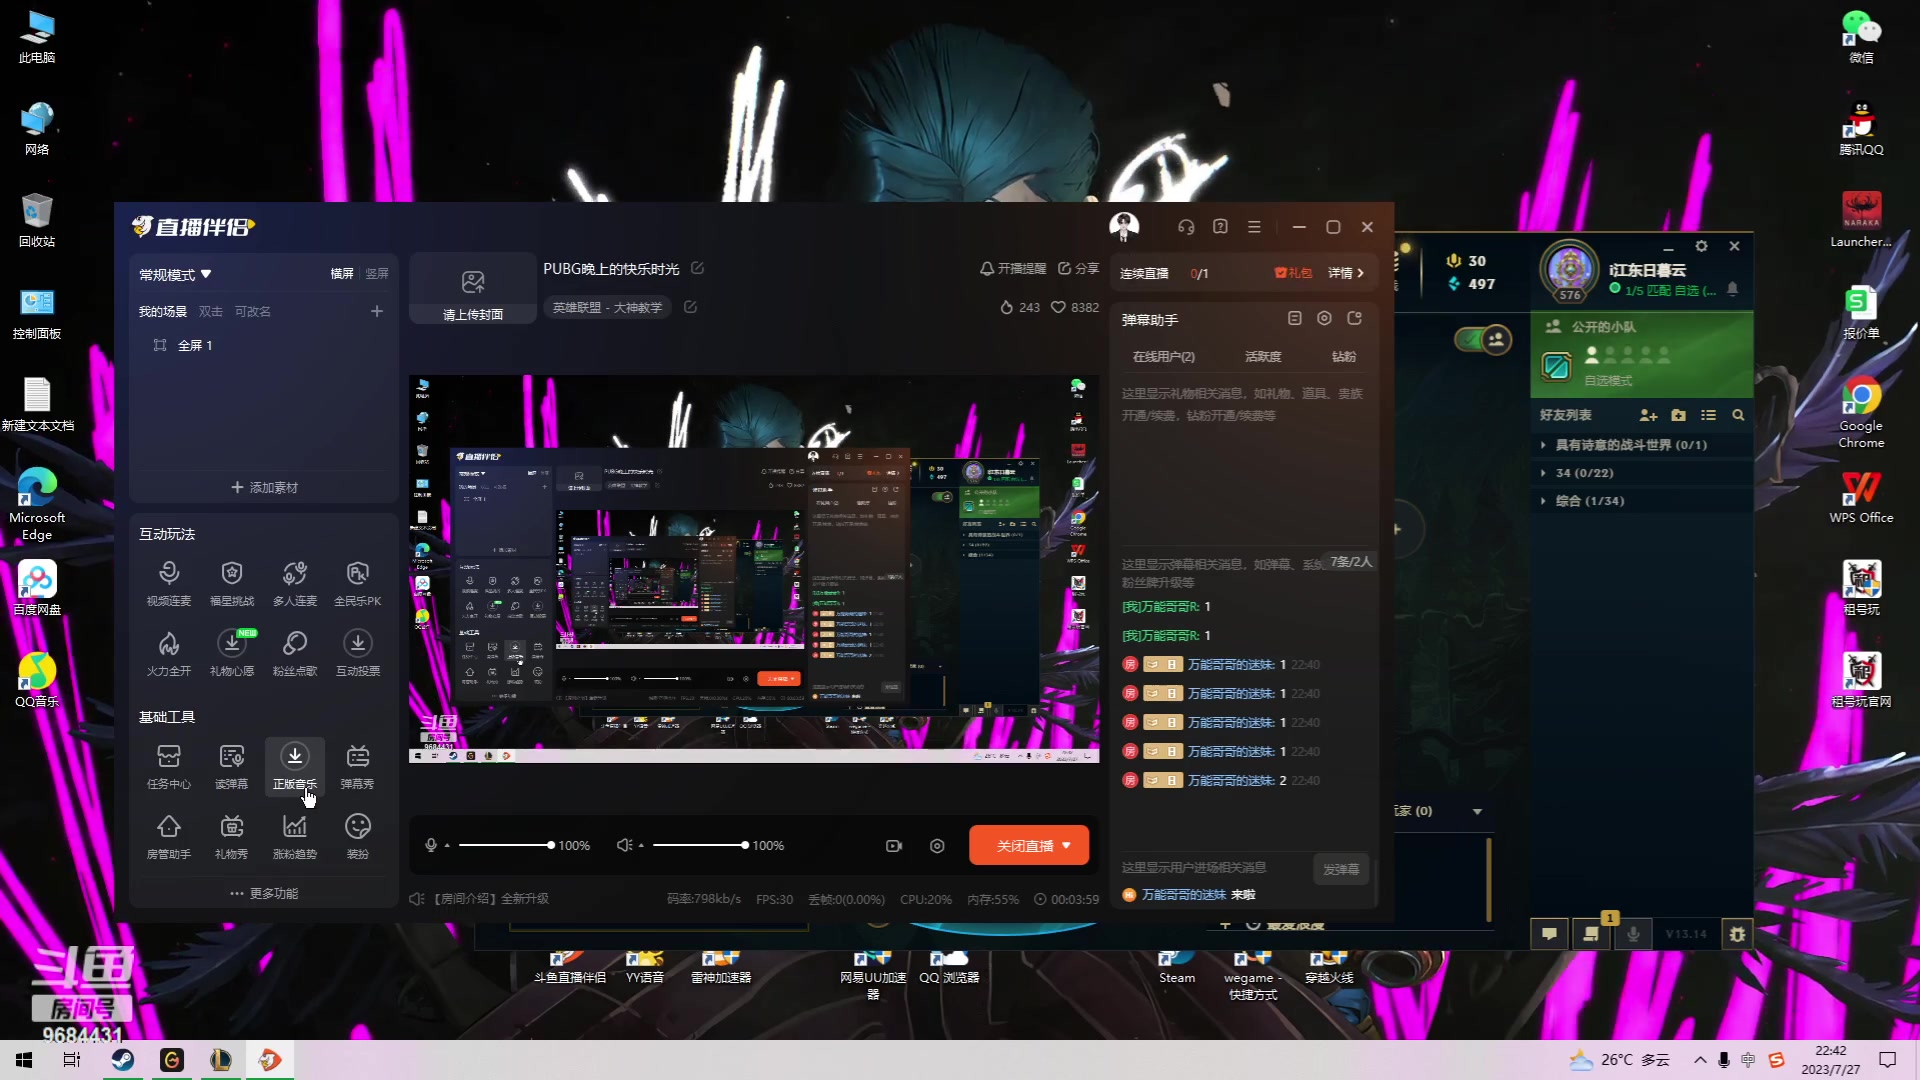Switch to 活跃度 tab
Image resolution: width=1920 pixels, height=1080 pixels.
click(1263, 357)
